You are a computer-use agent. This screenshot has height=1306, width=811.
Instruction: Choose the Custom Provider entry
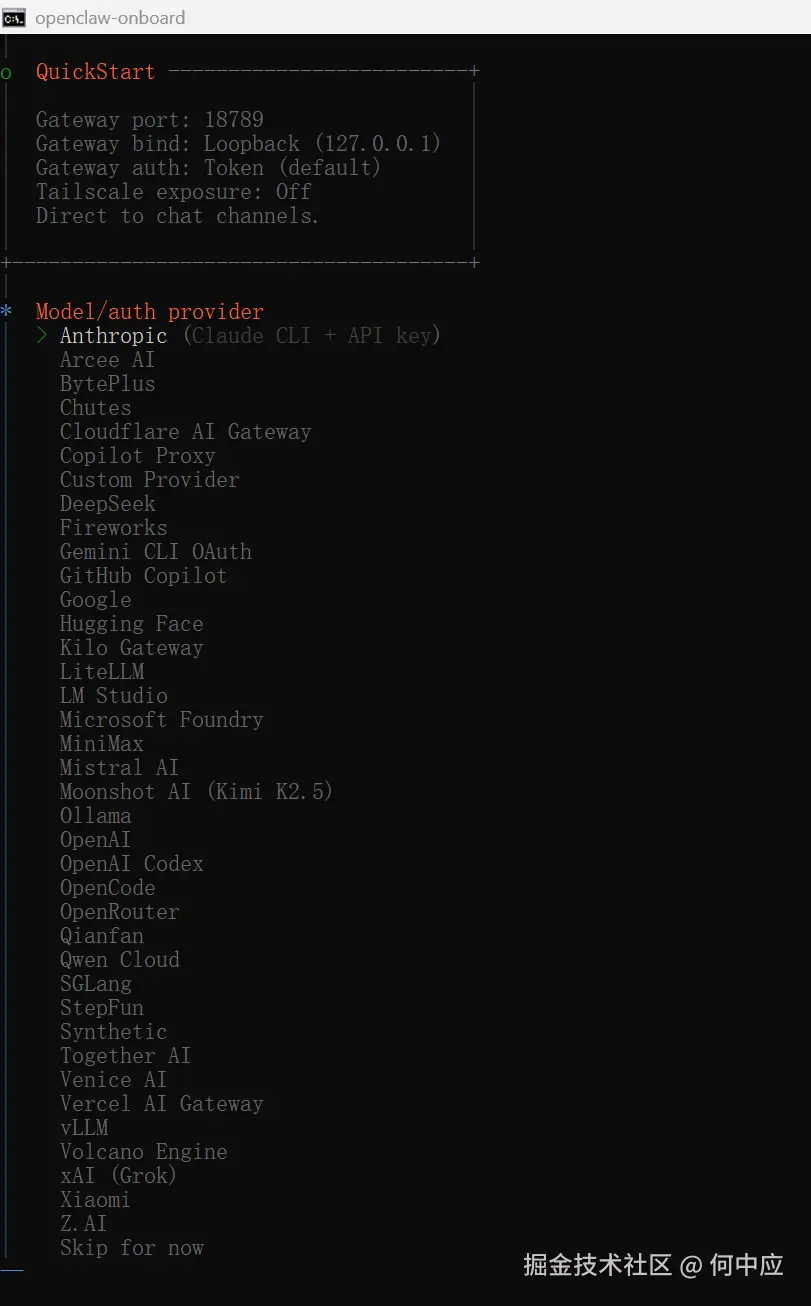tap(149, 480)
